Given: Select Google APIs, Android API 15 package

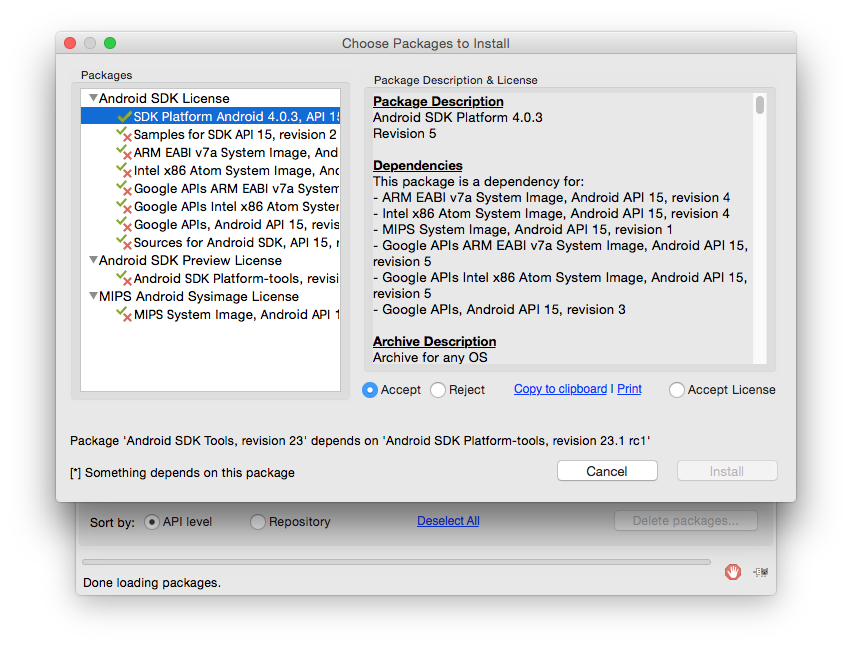Looking at the screenshot, I should [236, 225].
